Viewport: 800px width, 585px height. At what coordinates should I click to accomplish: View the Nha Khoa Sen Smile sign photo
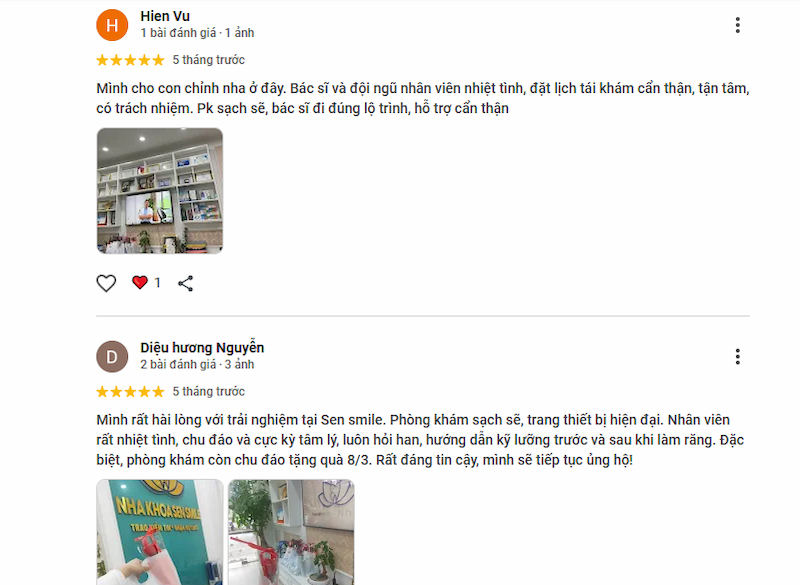click(x=160, y=532)
